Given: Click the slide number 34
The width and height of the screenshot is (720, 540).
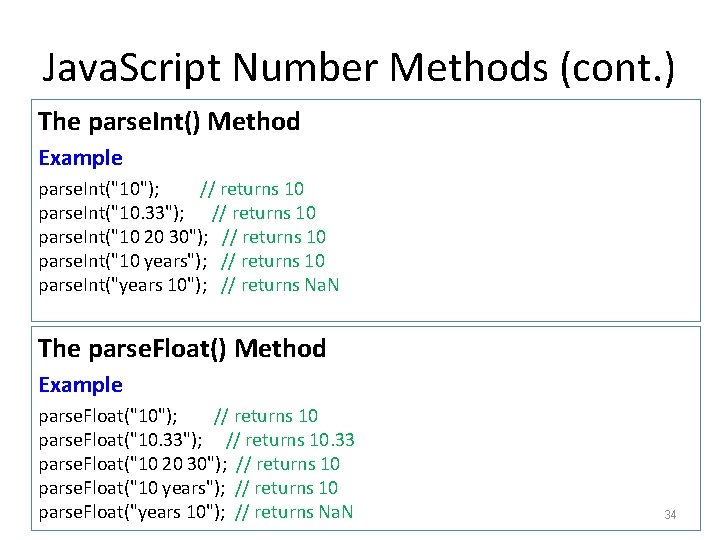Looking at the screenshot, I should click(670, 515).
